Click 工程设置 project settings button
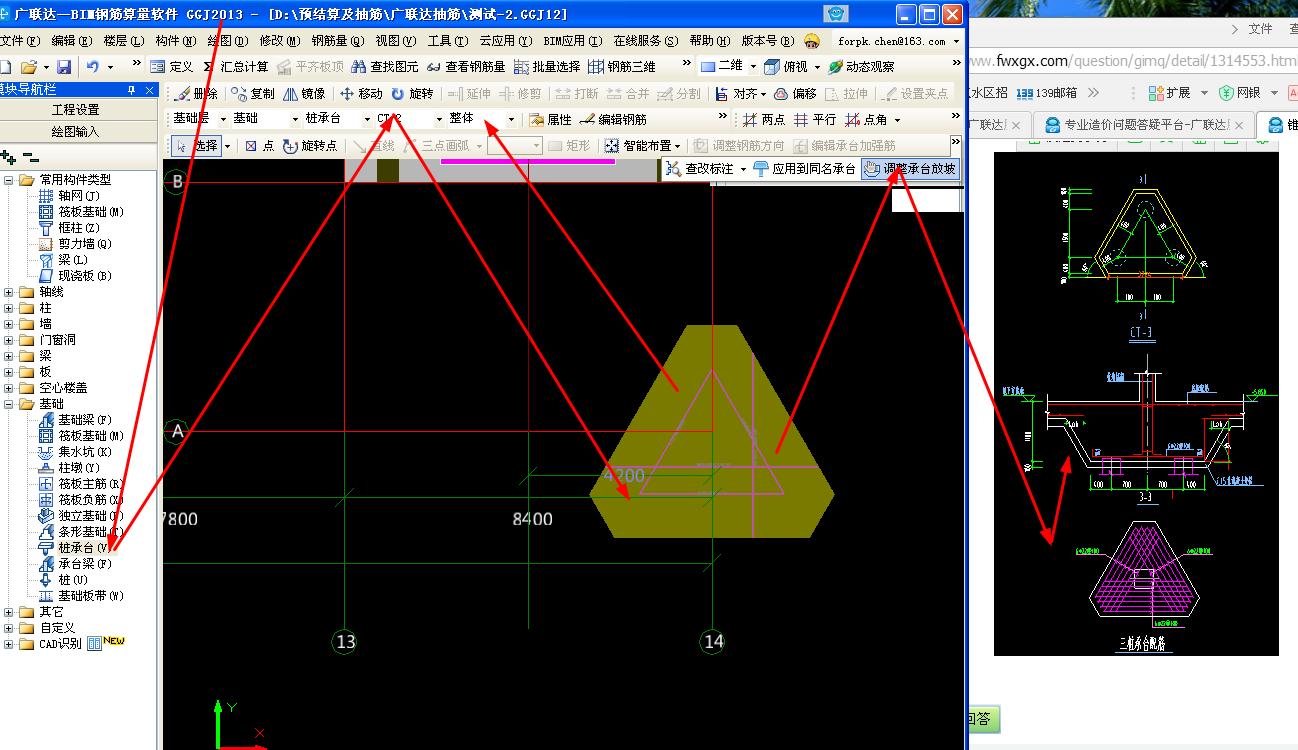Screen dimensions: 1298x750 pyautogui.click(x=76, y=110)
